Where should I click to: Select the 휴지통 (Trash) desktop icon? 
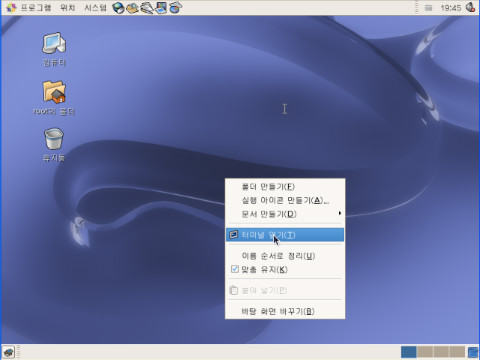[54, 145]
